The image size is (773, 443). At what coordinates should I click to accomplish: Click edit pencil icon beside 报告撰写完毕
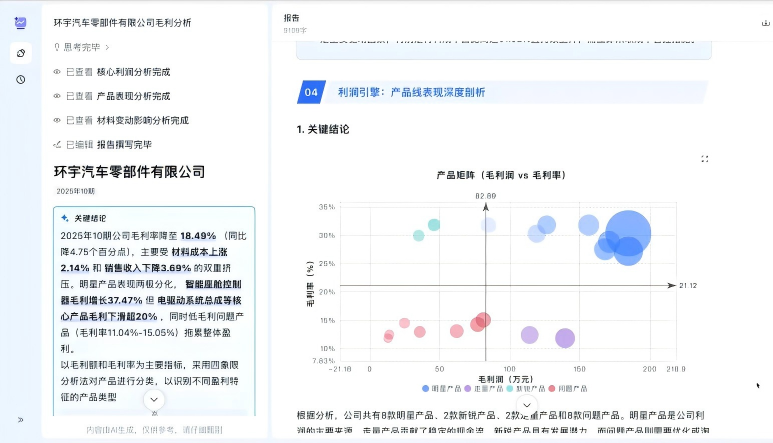coord(57,144)
